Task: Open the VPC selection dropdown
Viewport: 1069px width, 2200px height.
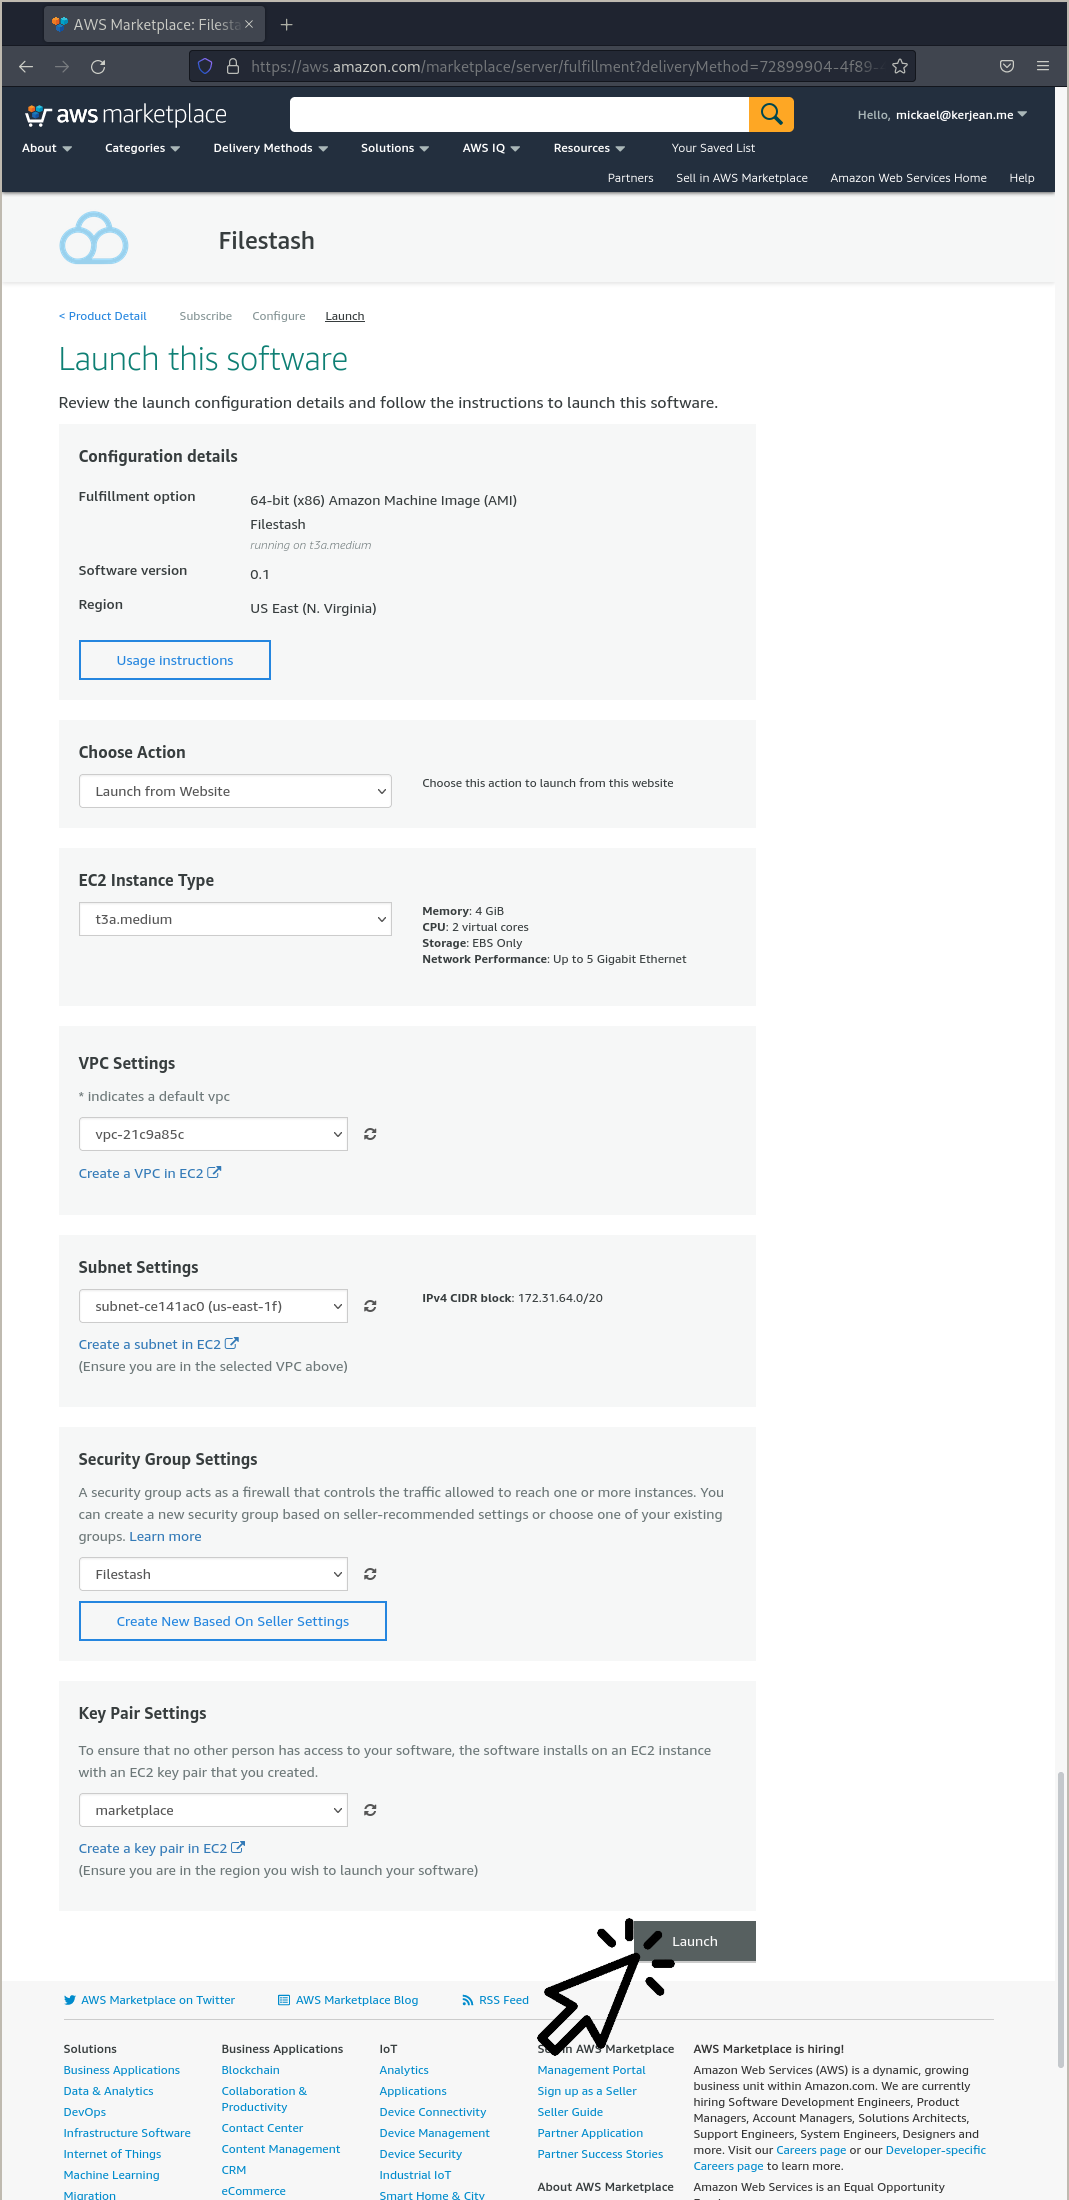Action: tap(213, 1134)
